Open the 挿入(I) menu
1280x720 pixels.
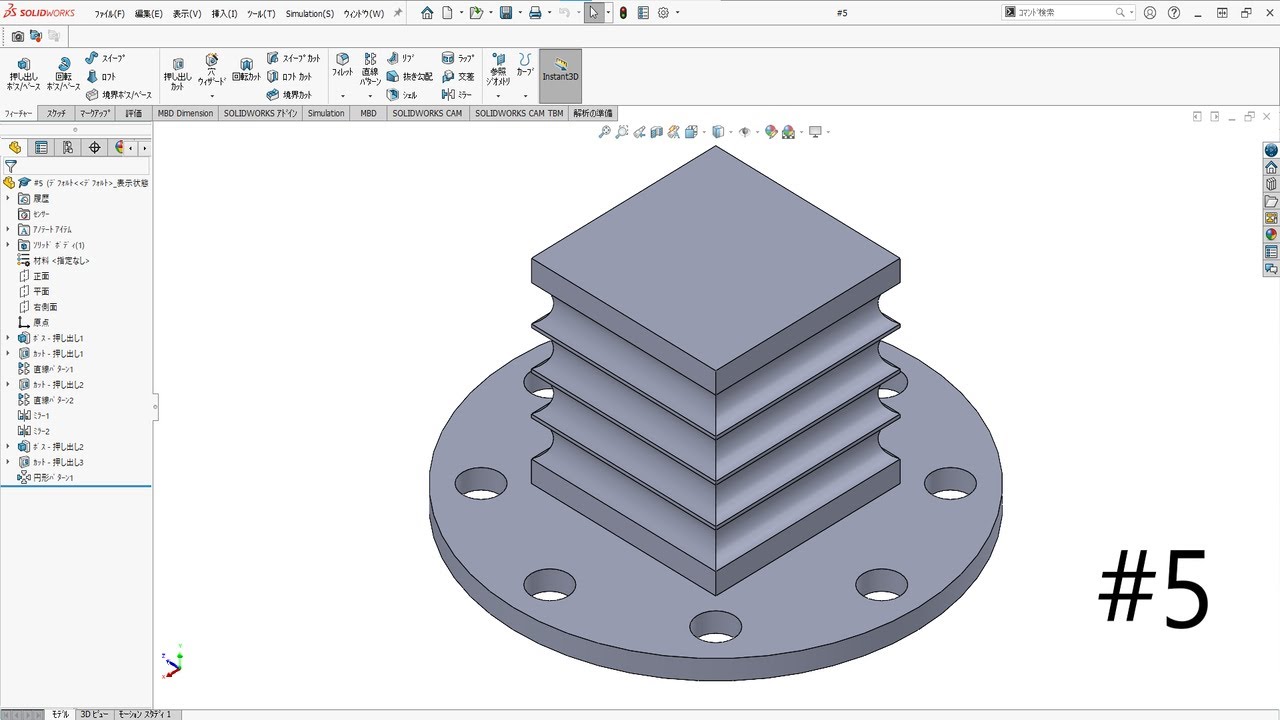coord(225,14)
